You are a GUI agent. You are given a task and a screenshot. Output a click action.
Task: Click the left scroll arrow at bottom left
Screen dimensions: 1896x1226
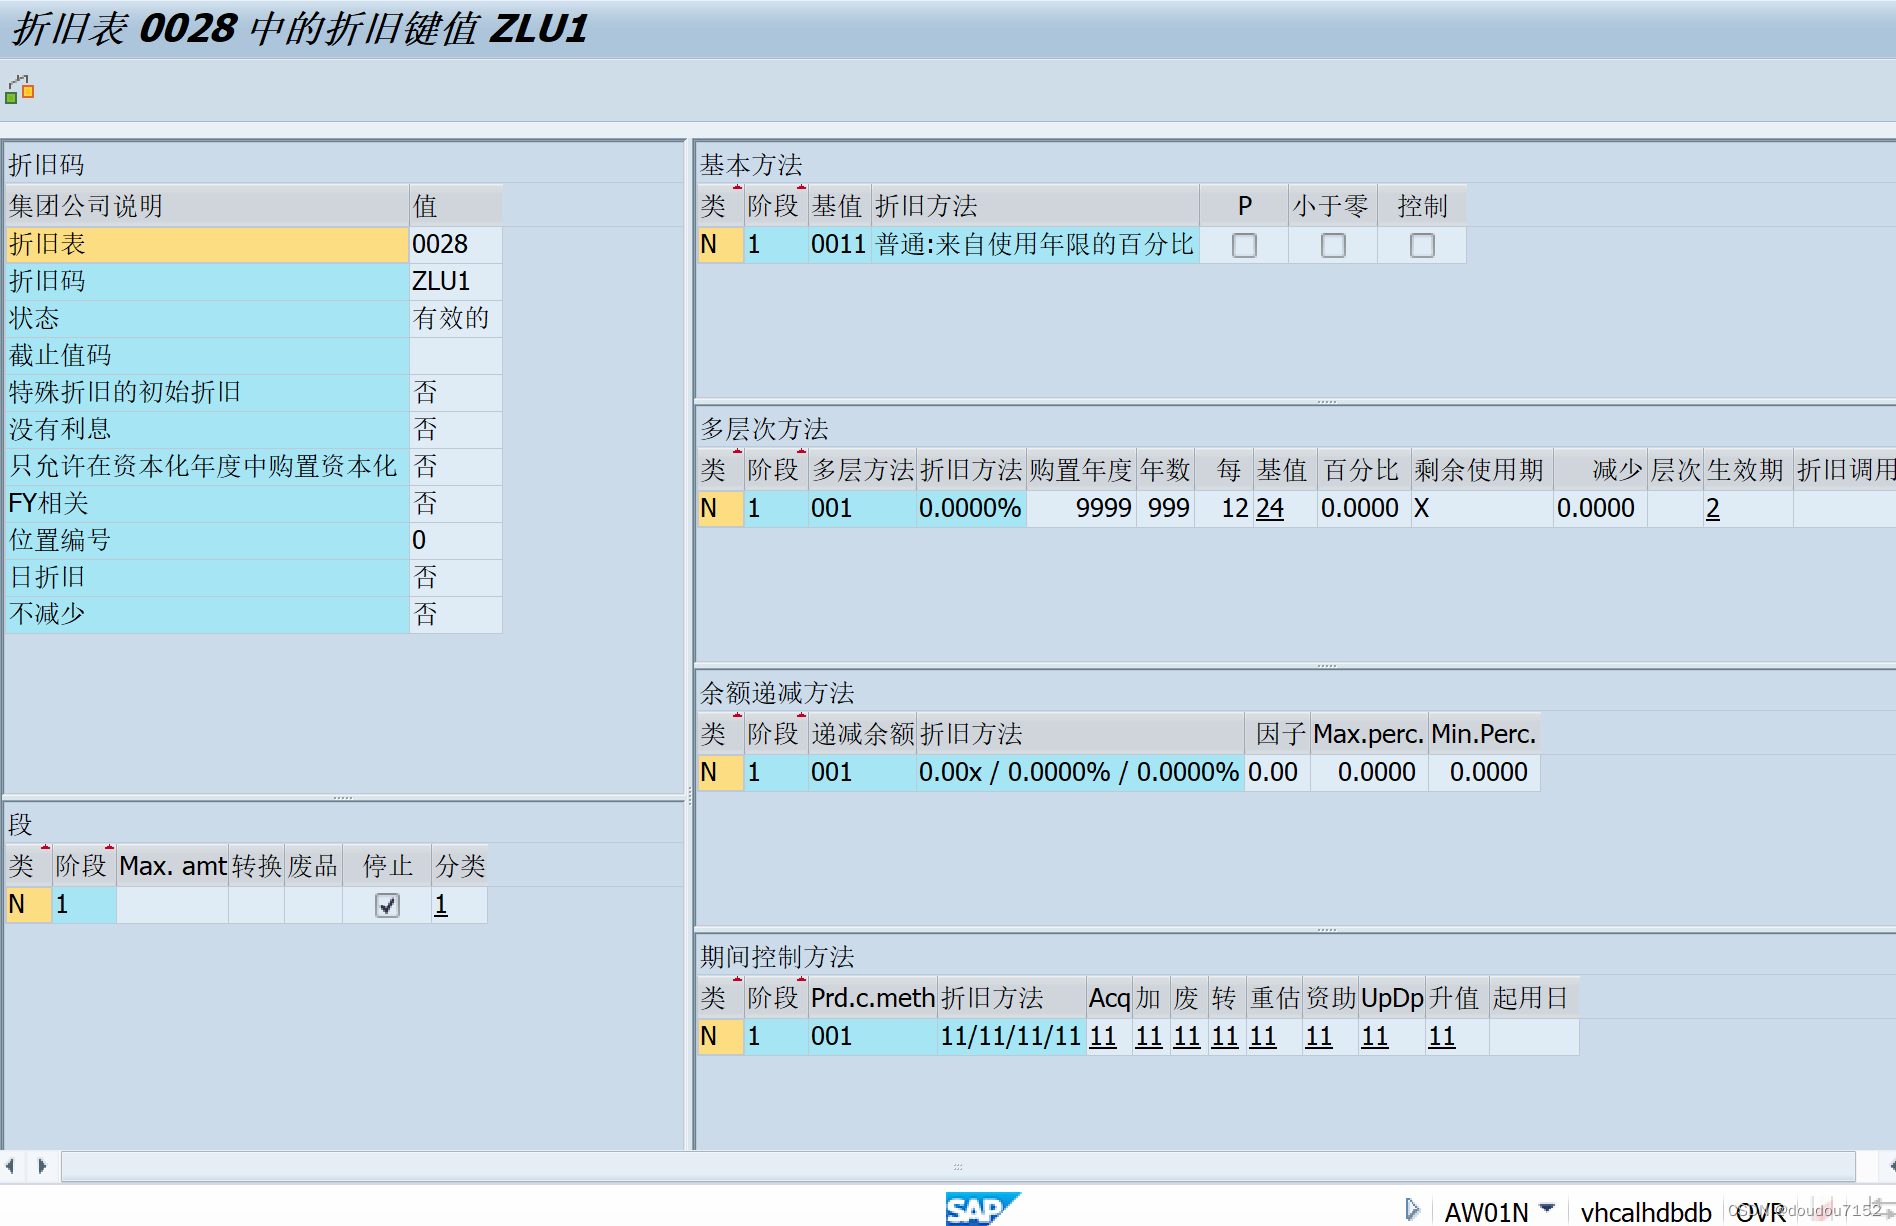click(x=13, y=1165)
